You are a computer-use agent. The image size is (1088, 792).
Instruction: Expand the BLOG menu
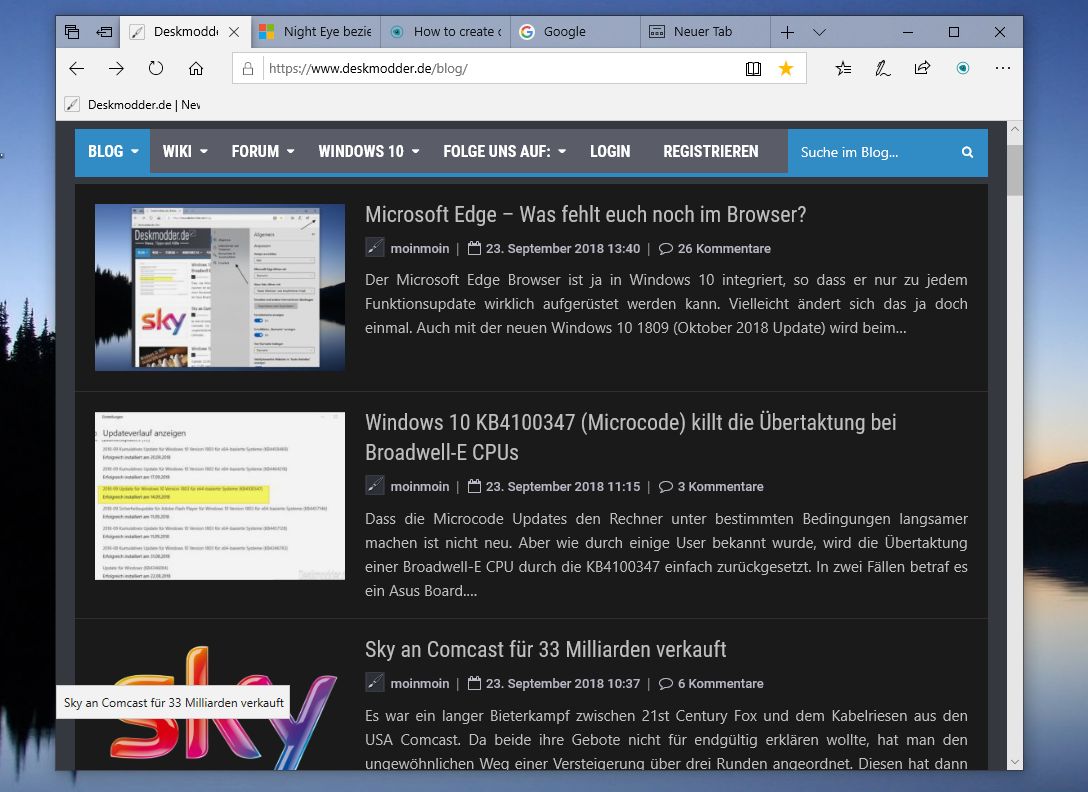pyautogui.click(x=112, y=151)
